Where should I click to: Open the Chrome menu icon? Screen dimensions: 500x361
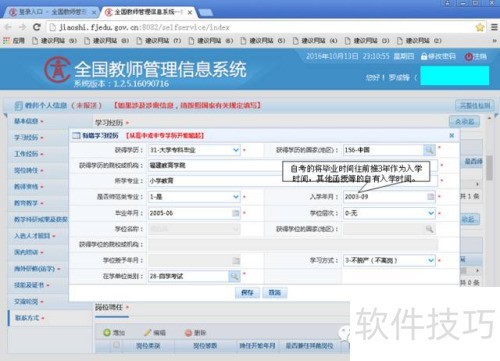tap(495, 27)
